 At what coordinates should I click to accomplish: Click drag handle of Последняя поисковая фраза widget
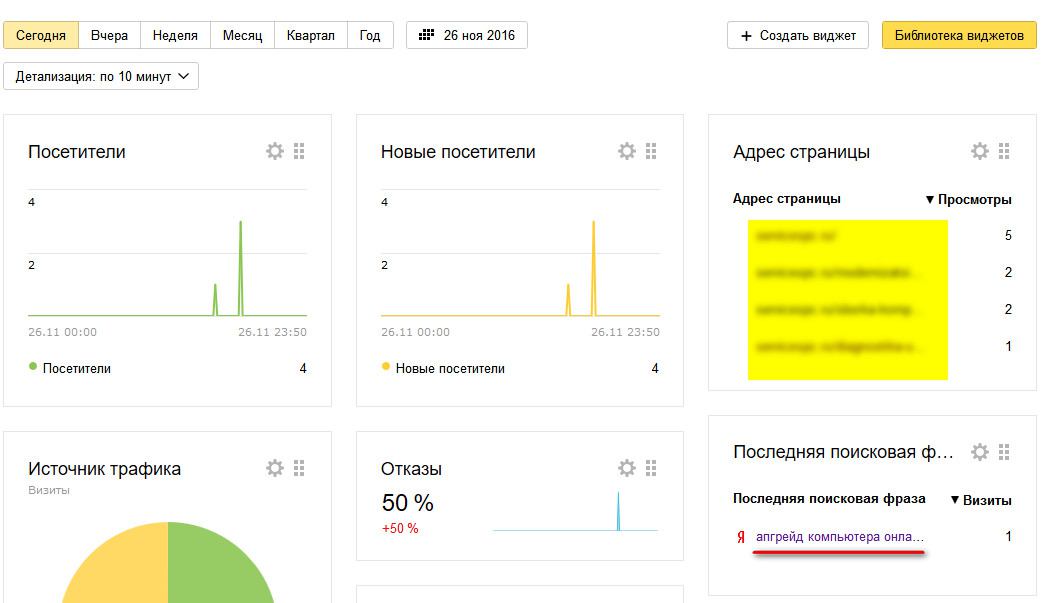(x=1004, y=452)
